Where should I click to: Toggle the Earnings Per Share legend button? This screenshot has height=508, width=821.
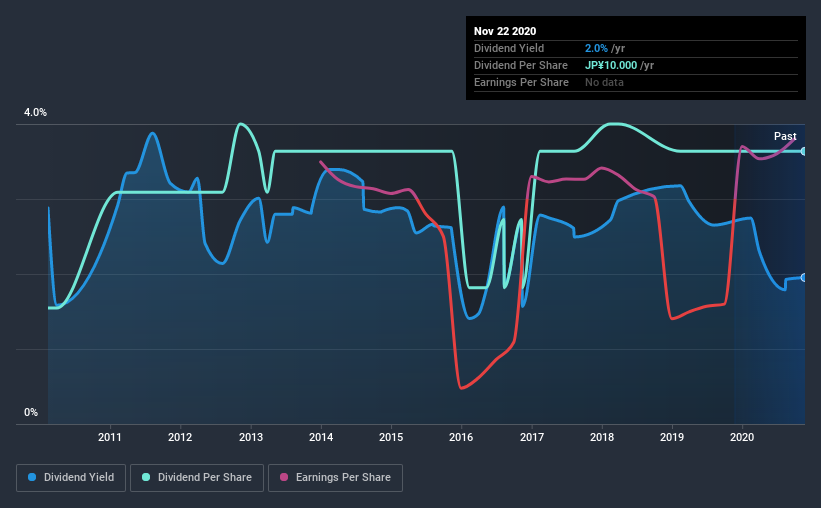335,478
